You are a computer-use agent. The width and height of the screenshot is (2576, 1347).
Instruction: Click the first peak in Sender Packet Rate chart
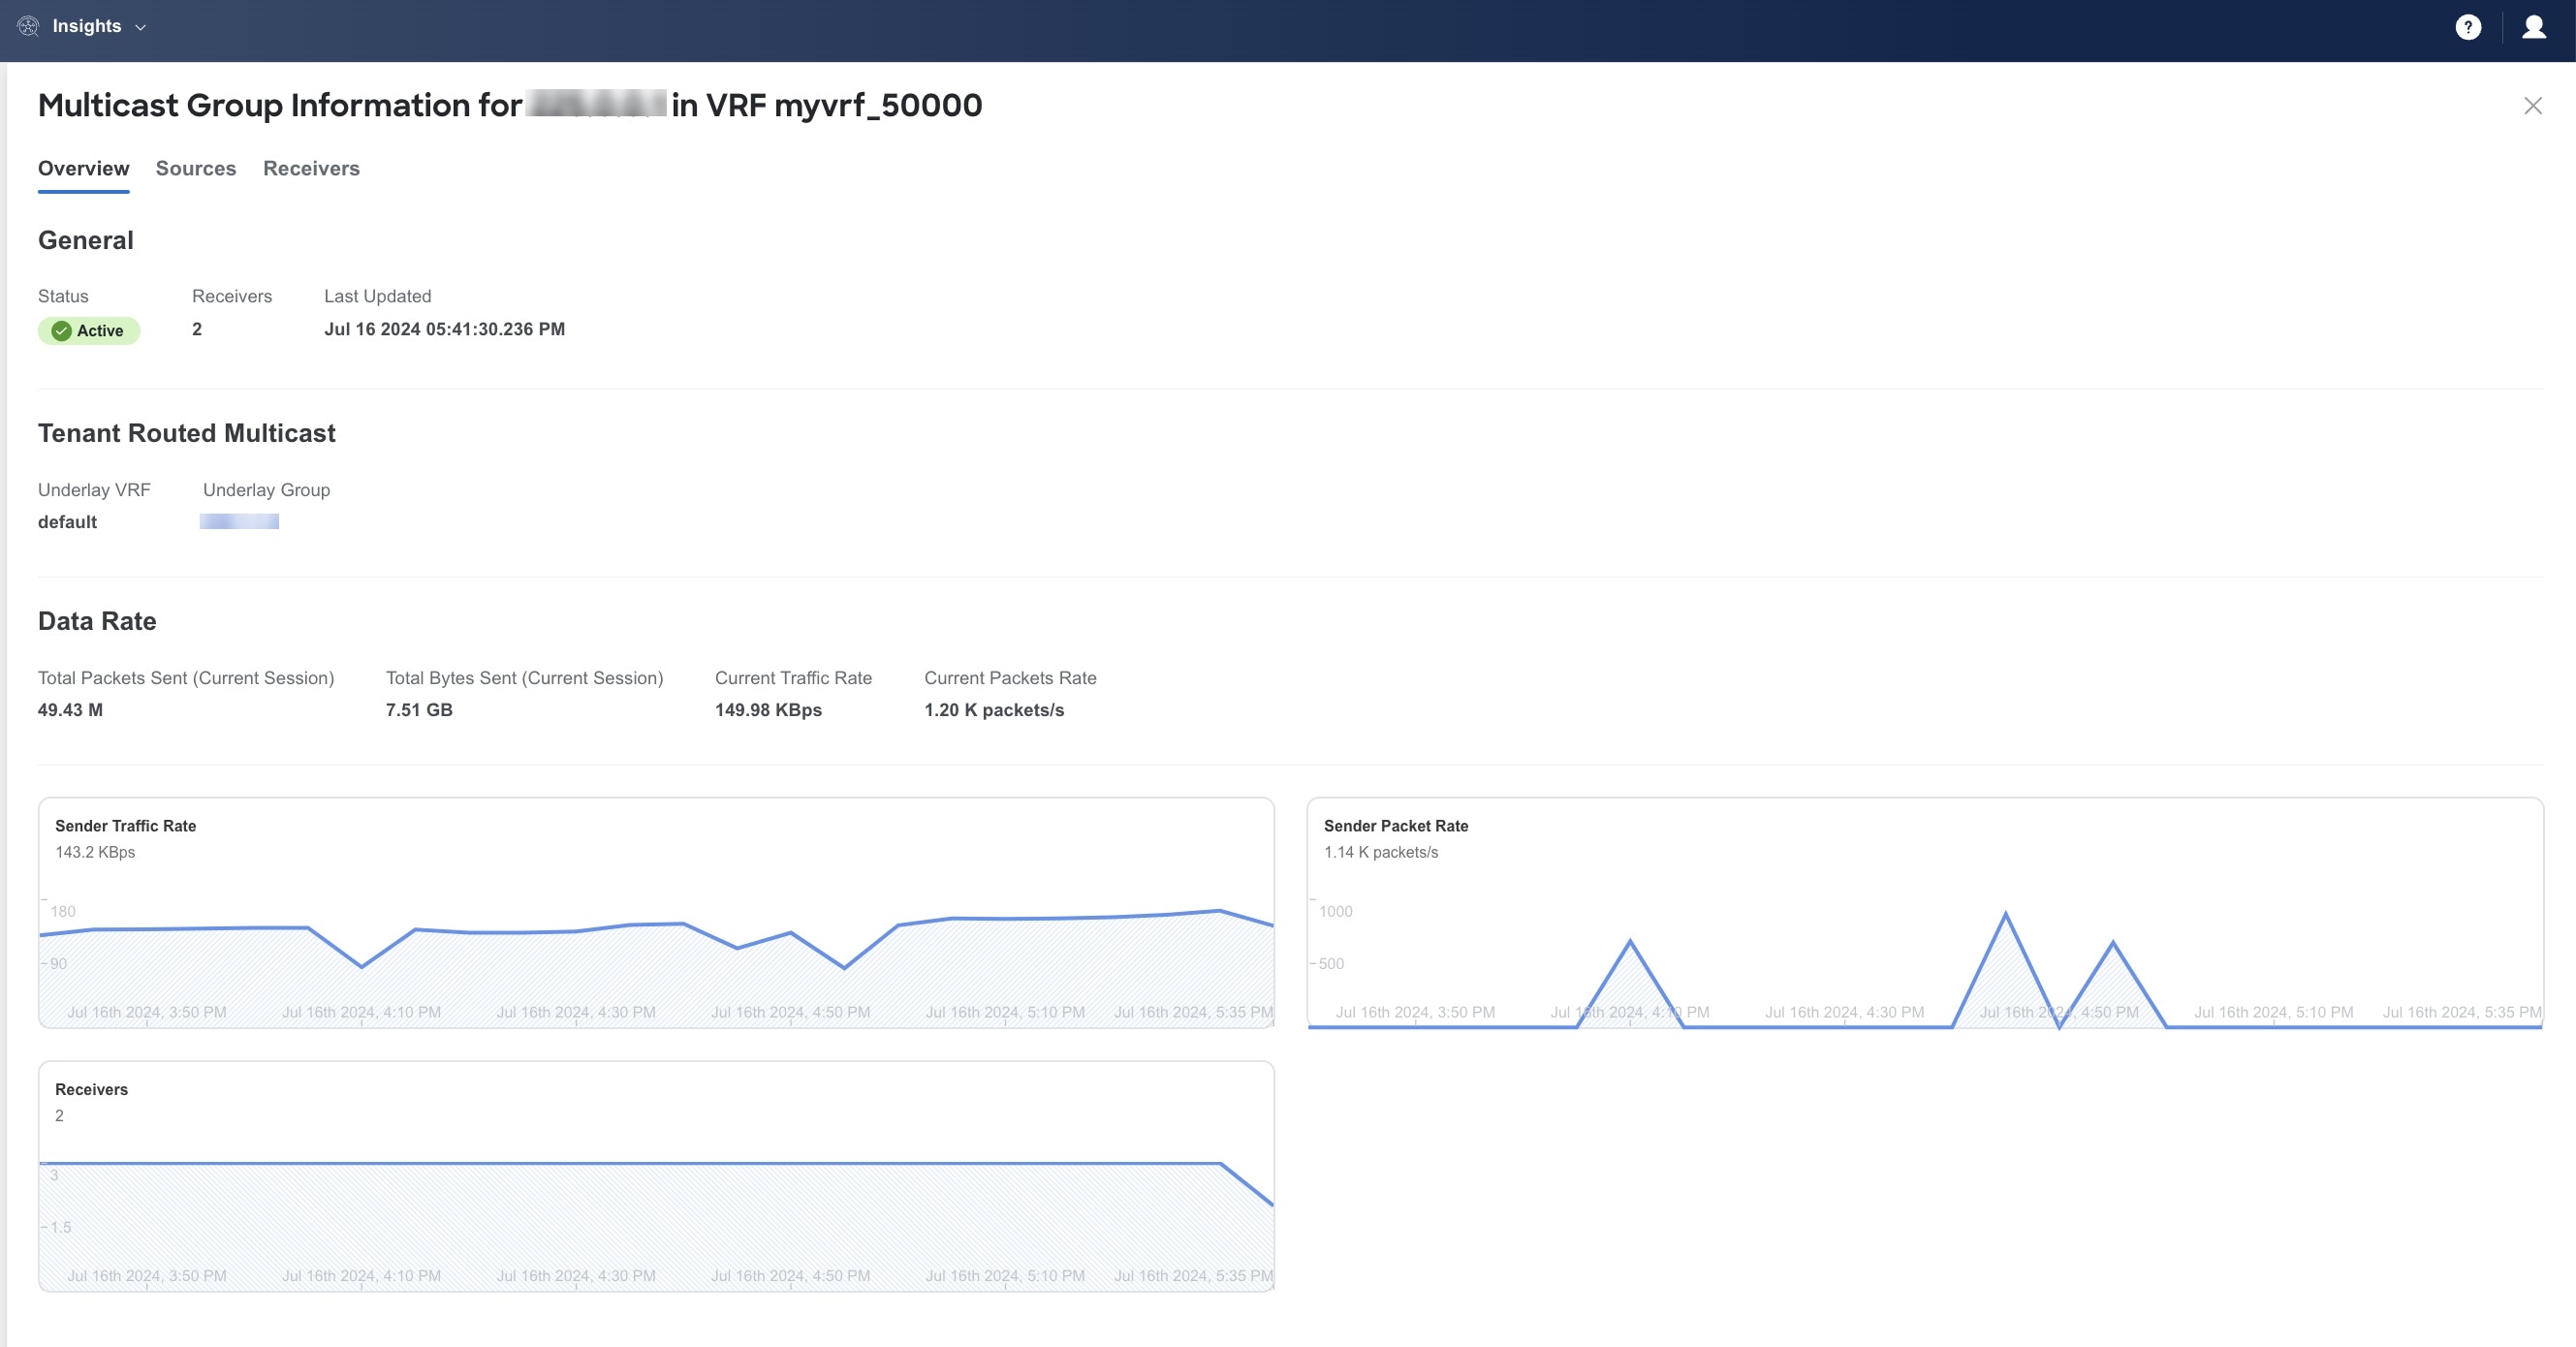point(1630,941)
